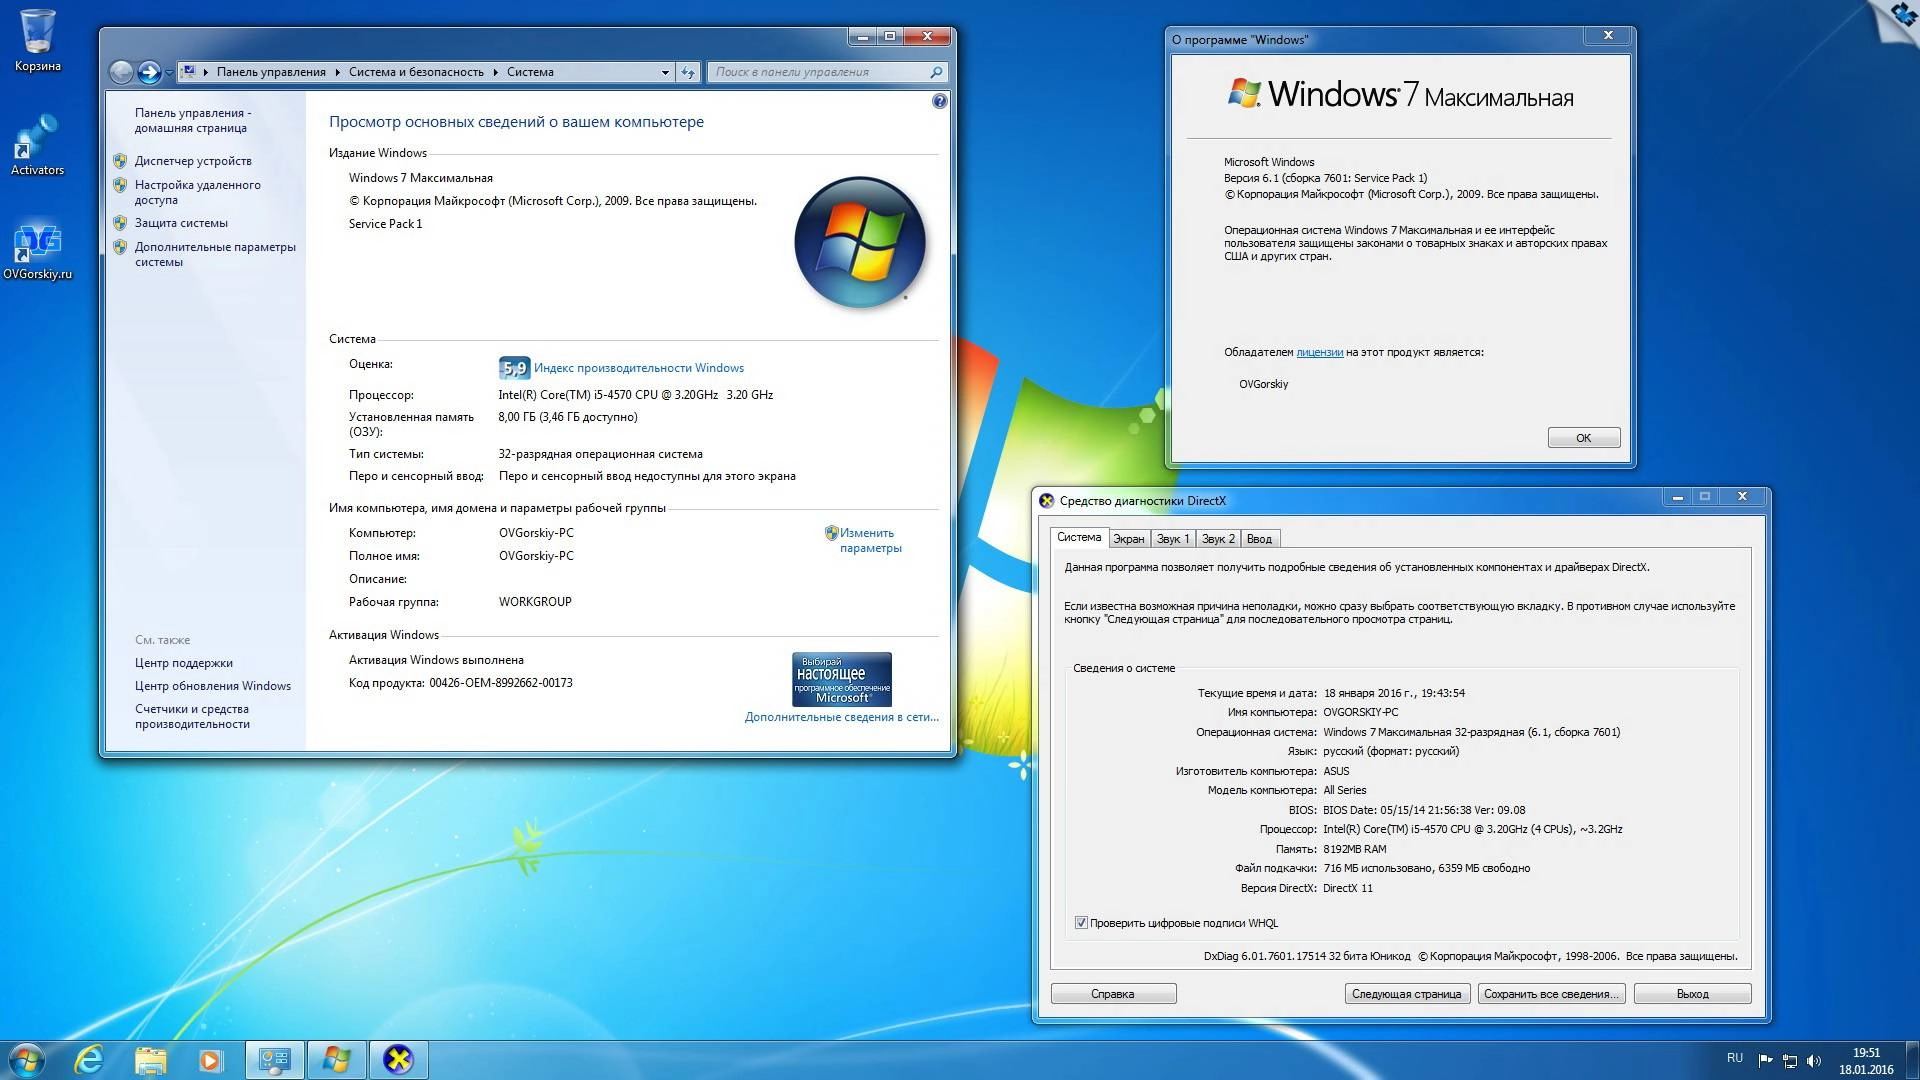Viewport: 1920px width, 1080px height.
Task: Open 'Дополнительные параметры системы' sidebar link
Action: coord(215,254)
